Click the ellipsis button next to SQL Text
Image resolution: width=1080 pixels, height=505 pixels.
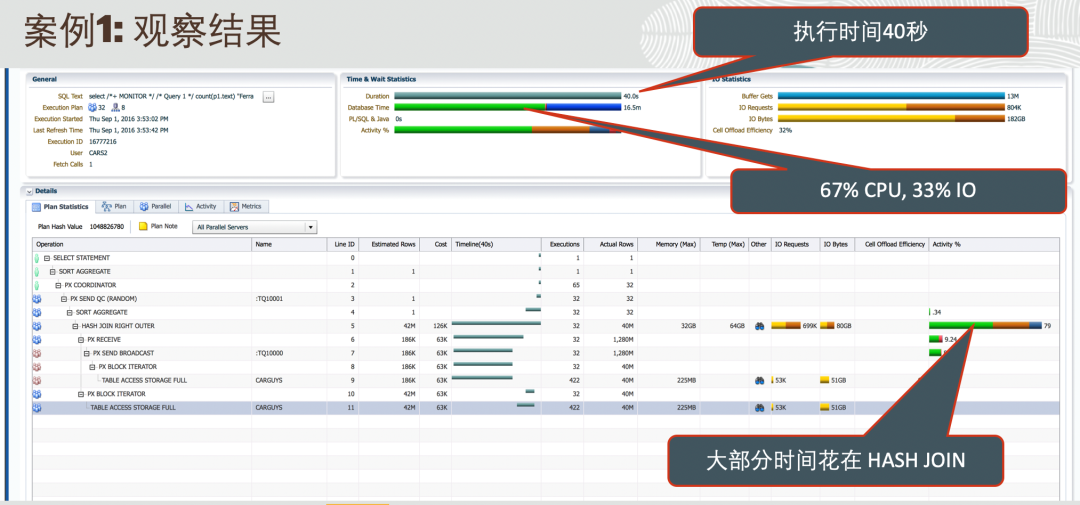tap(268, 96)
